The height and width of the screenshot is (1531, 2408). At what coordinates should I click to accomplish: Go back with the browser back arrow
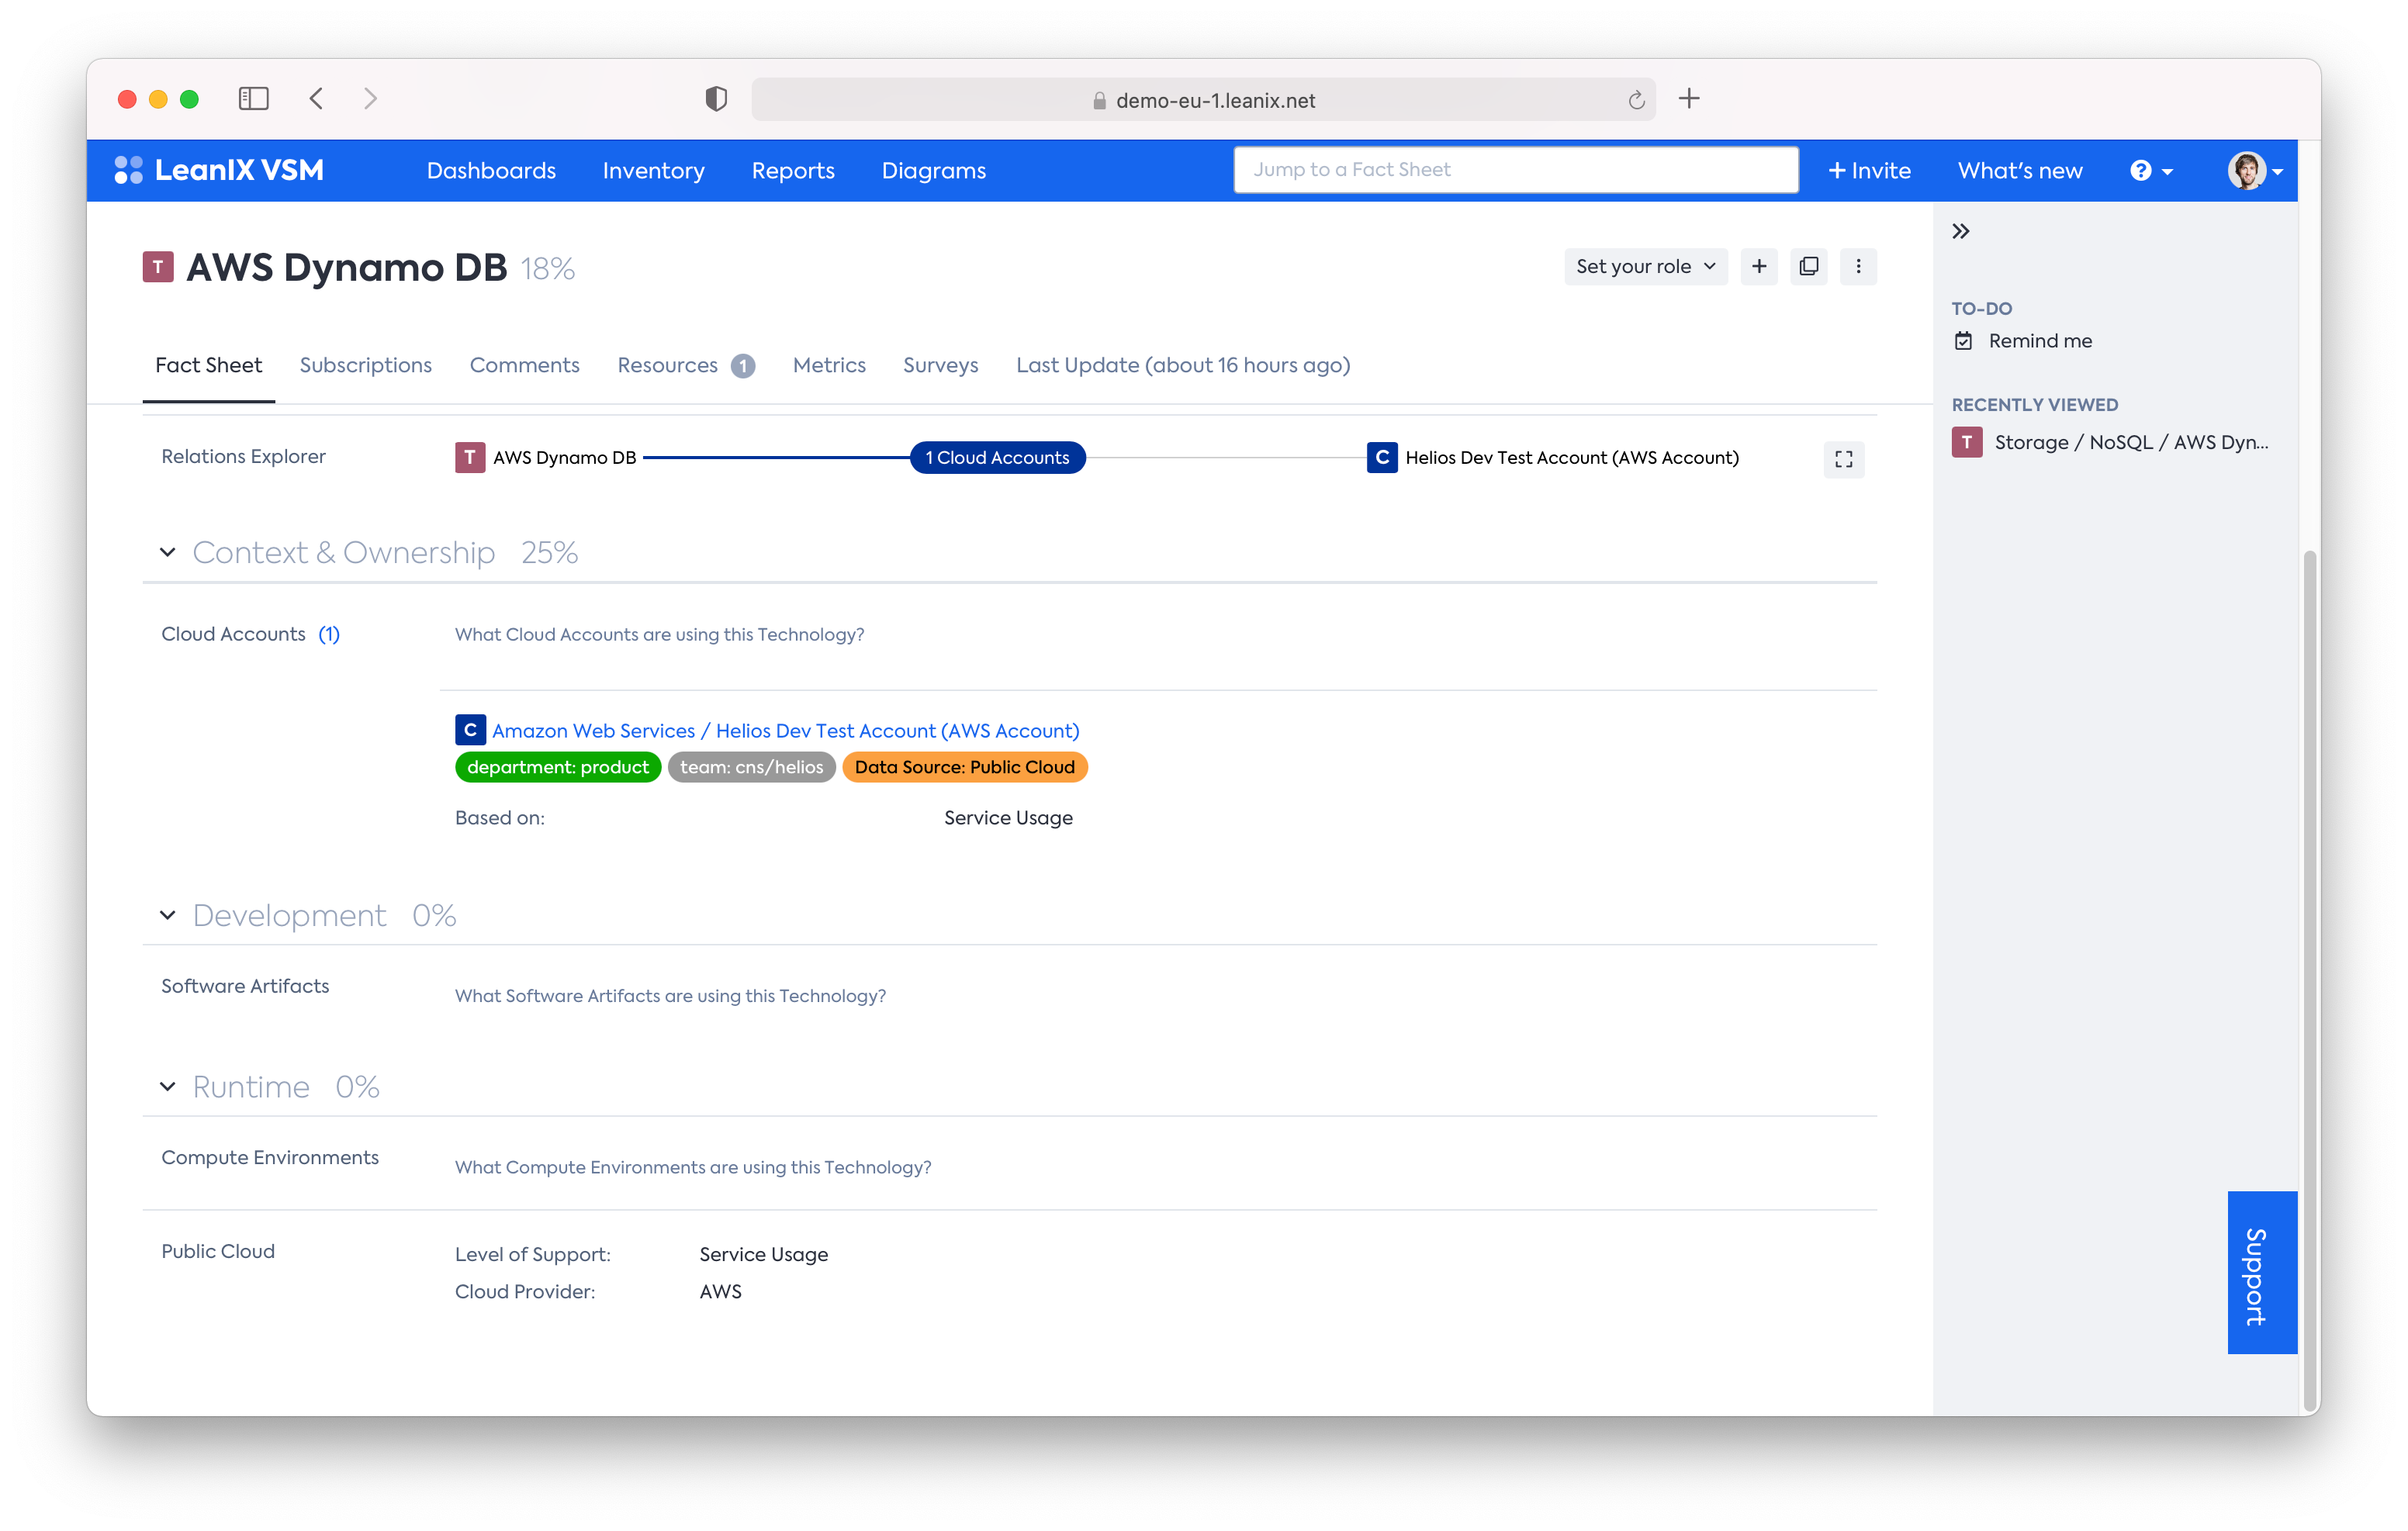[316, 98]
